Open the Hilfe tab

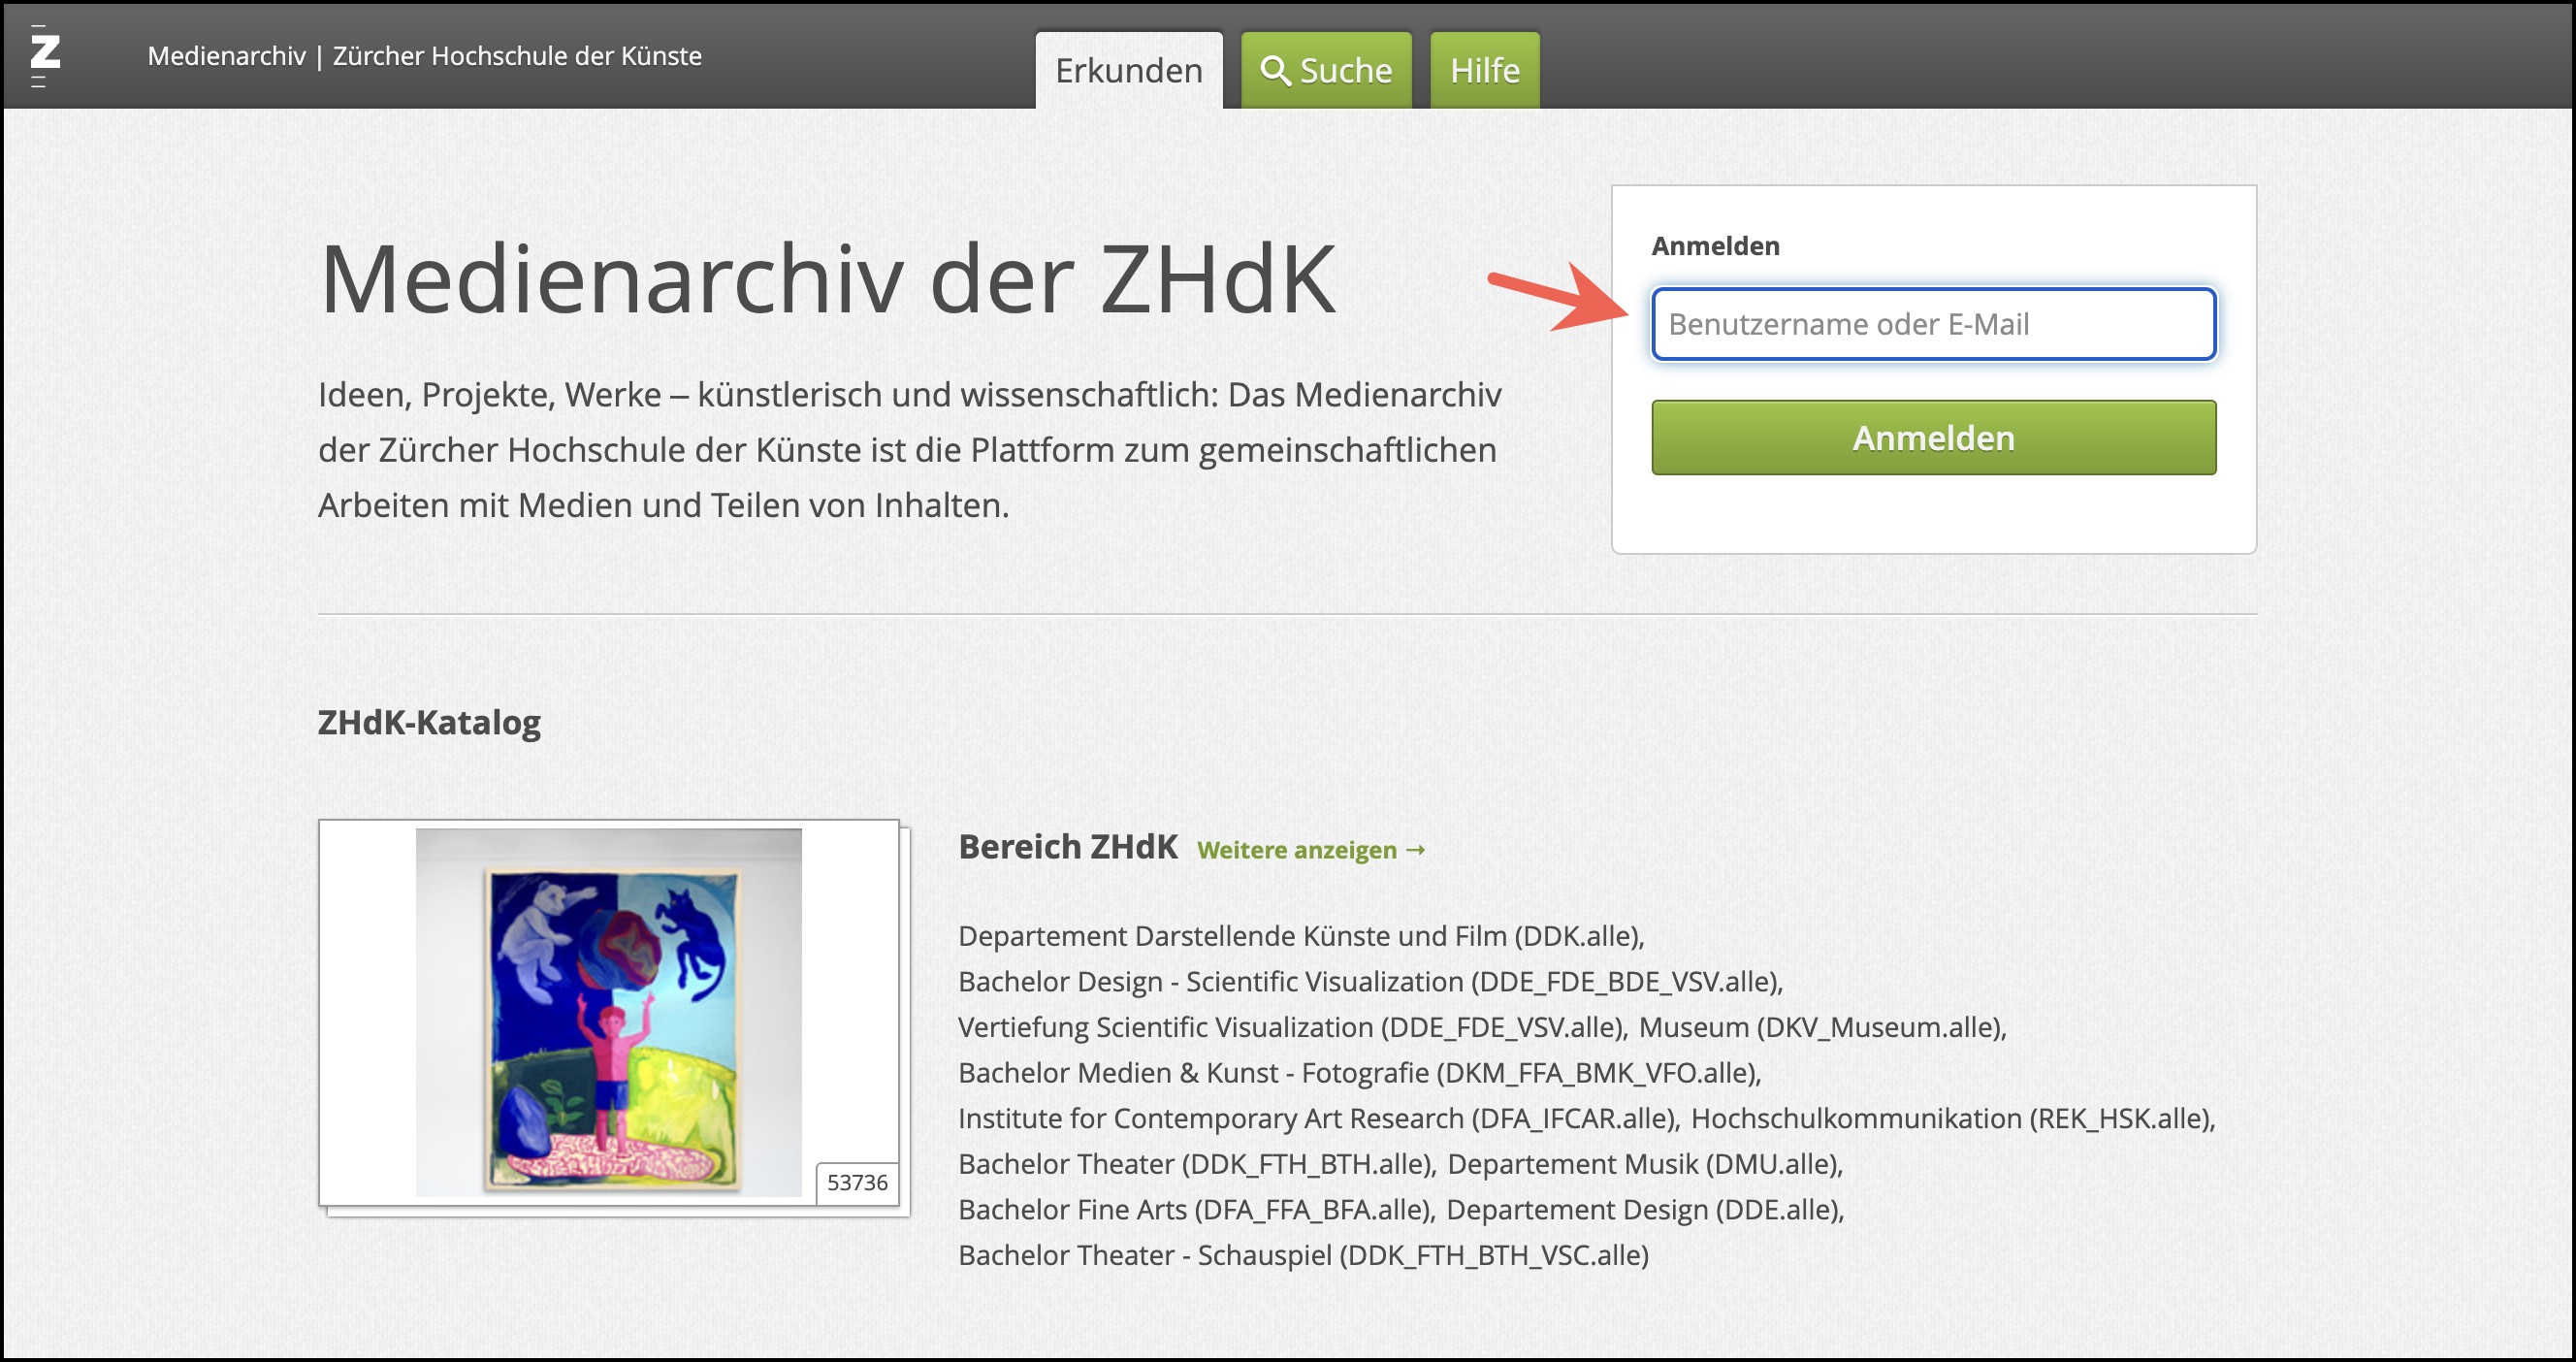[1484, 71]
